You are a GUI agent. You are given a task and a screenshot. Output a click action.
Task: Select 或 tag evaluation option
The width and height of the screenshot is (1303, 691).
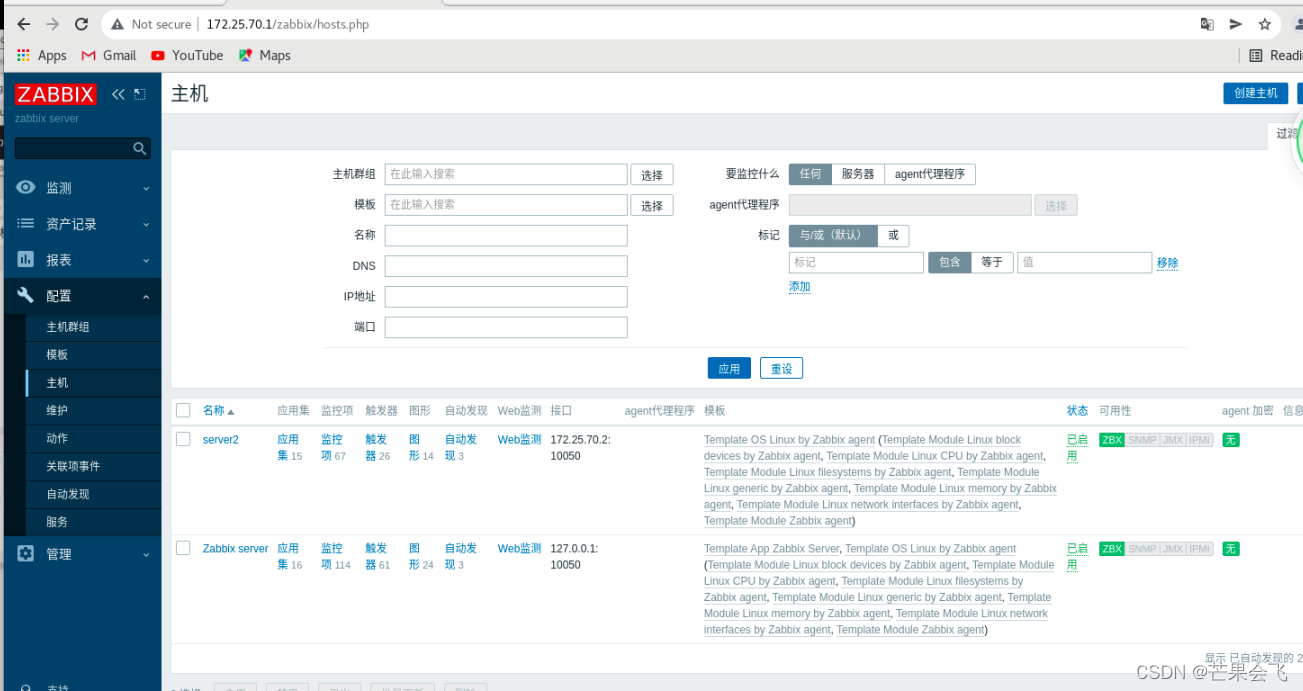(893, 236)
